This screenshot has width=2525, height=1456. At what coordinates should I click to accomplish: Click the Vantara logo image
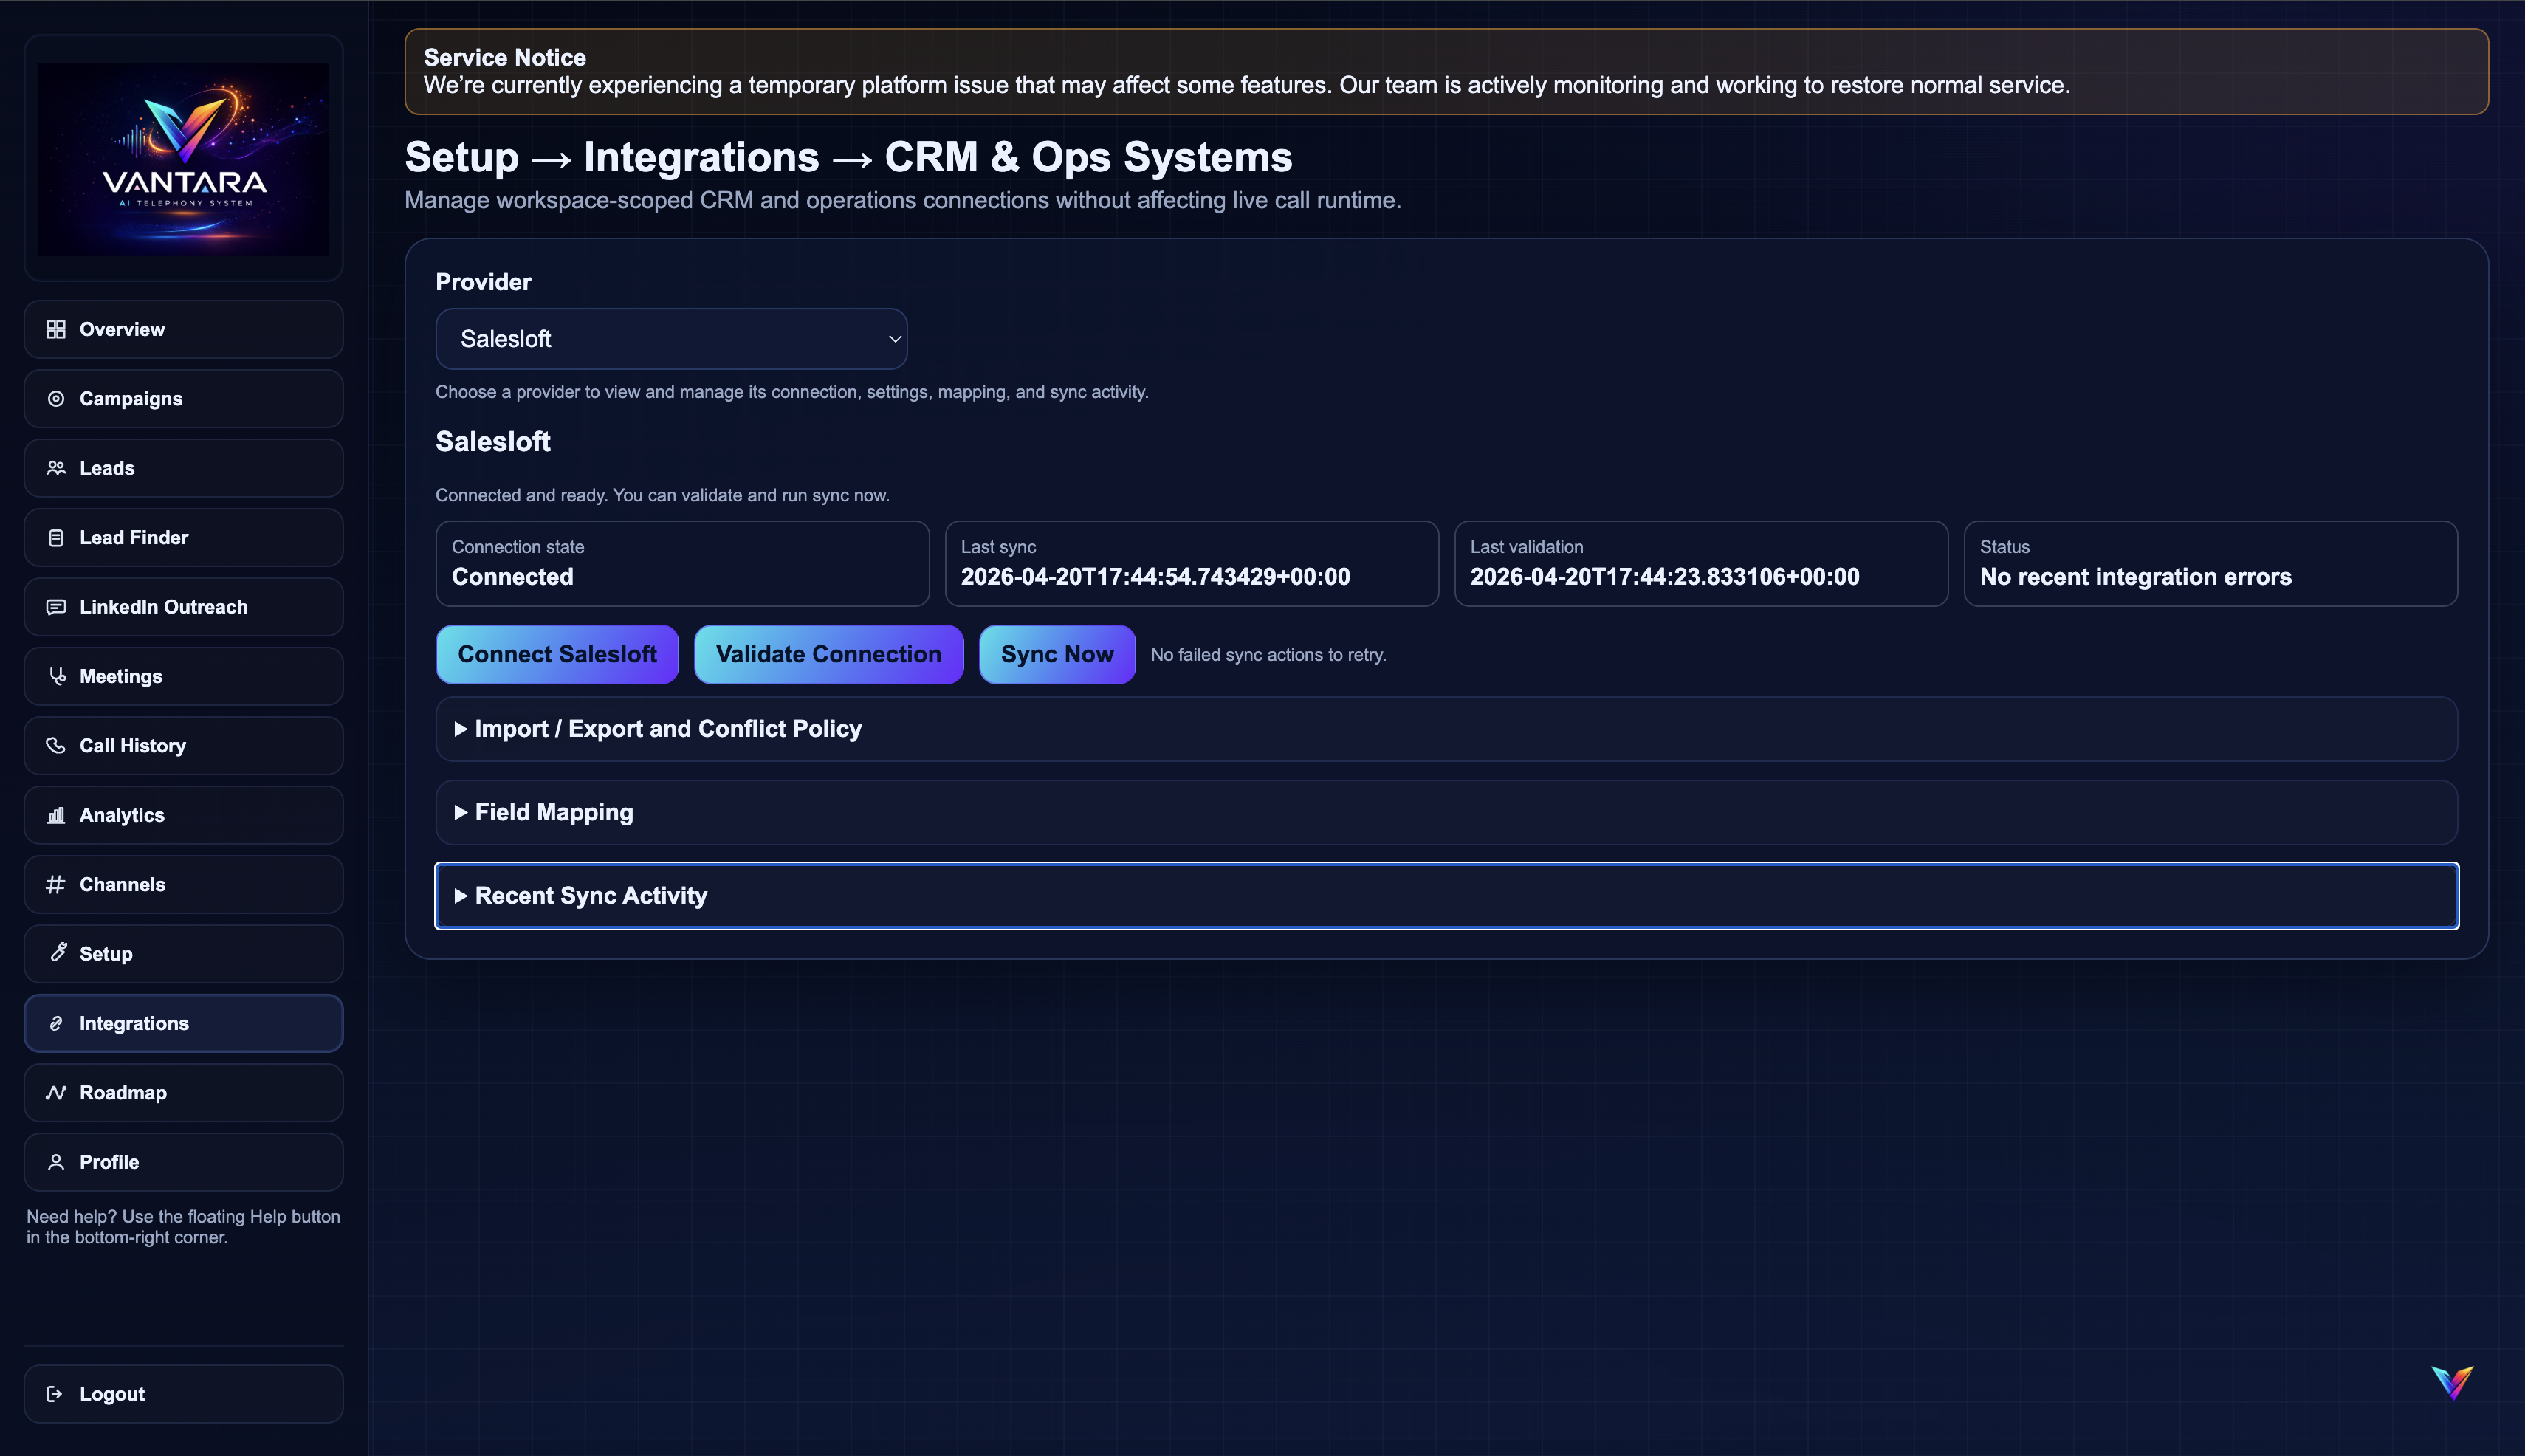coord(183,159)
